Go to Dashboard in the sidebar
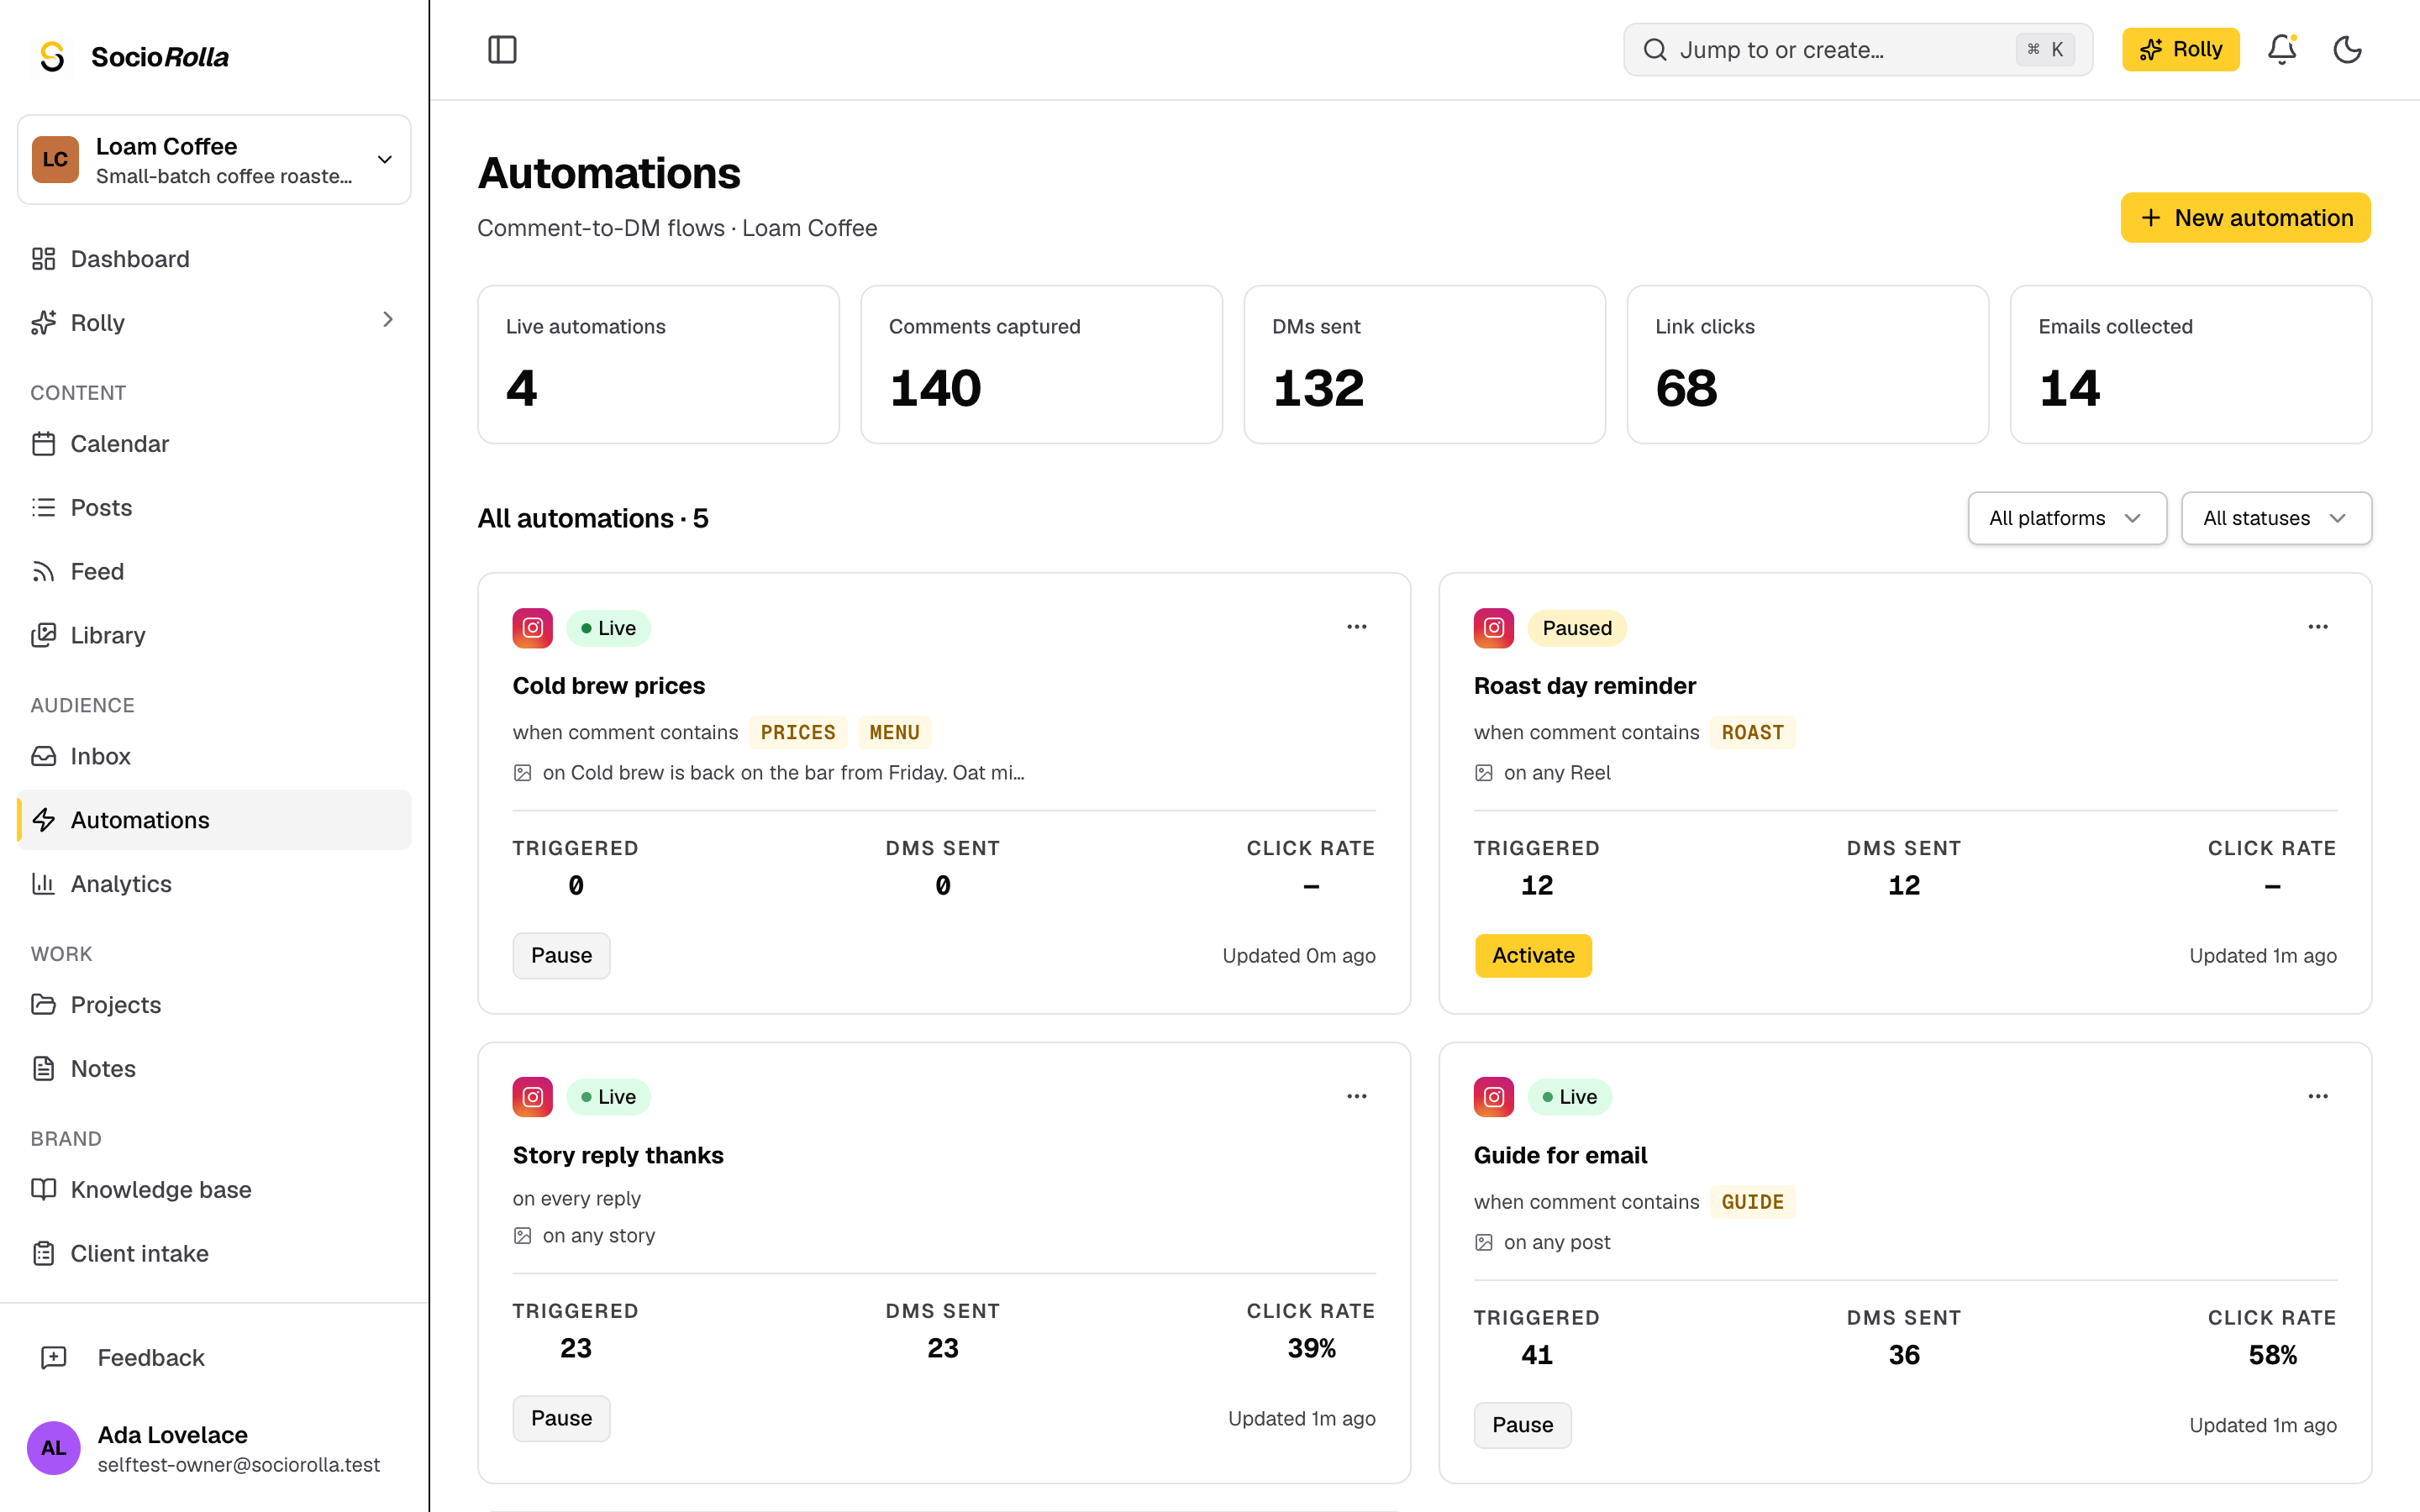Viewport: 2420px width, 1512px height. [x=214, y=259]
